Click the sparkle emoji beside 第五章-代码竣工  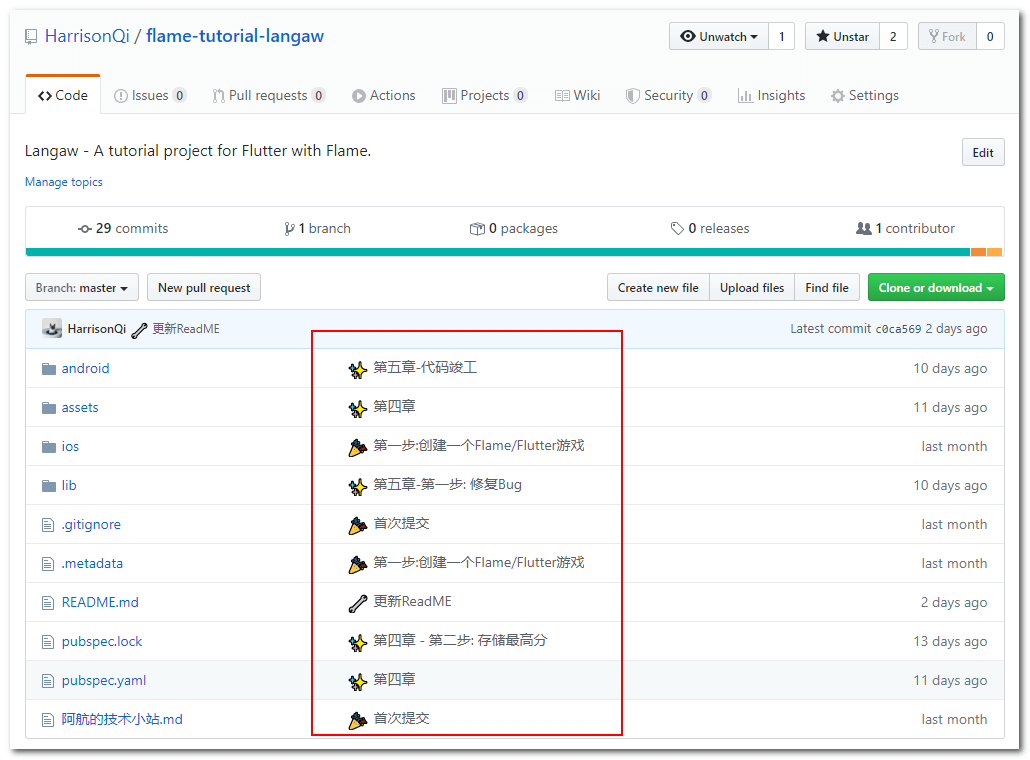357,369
